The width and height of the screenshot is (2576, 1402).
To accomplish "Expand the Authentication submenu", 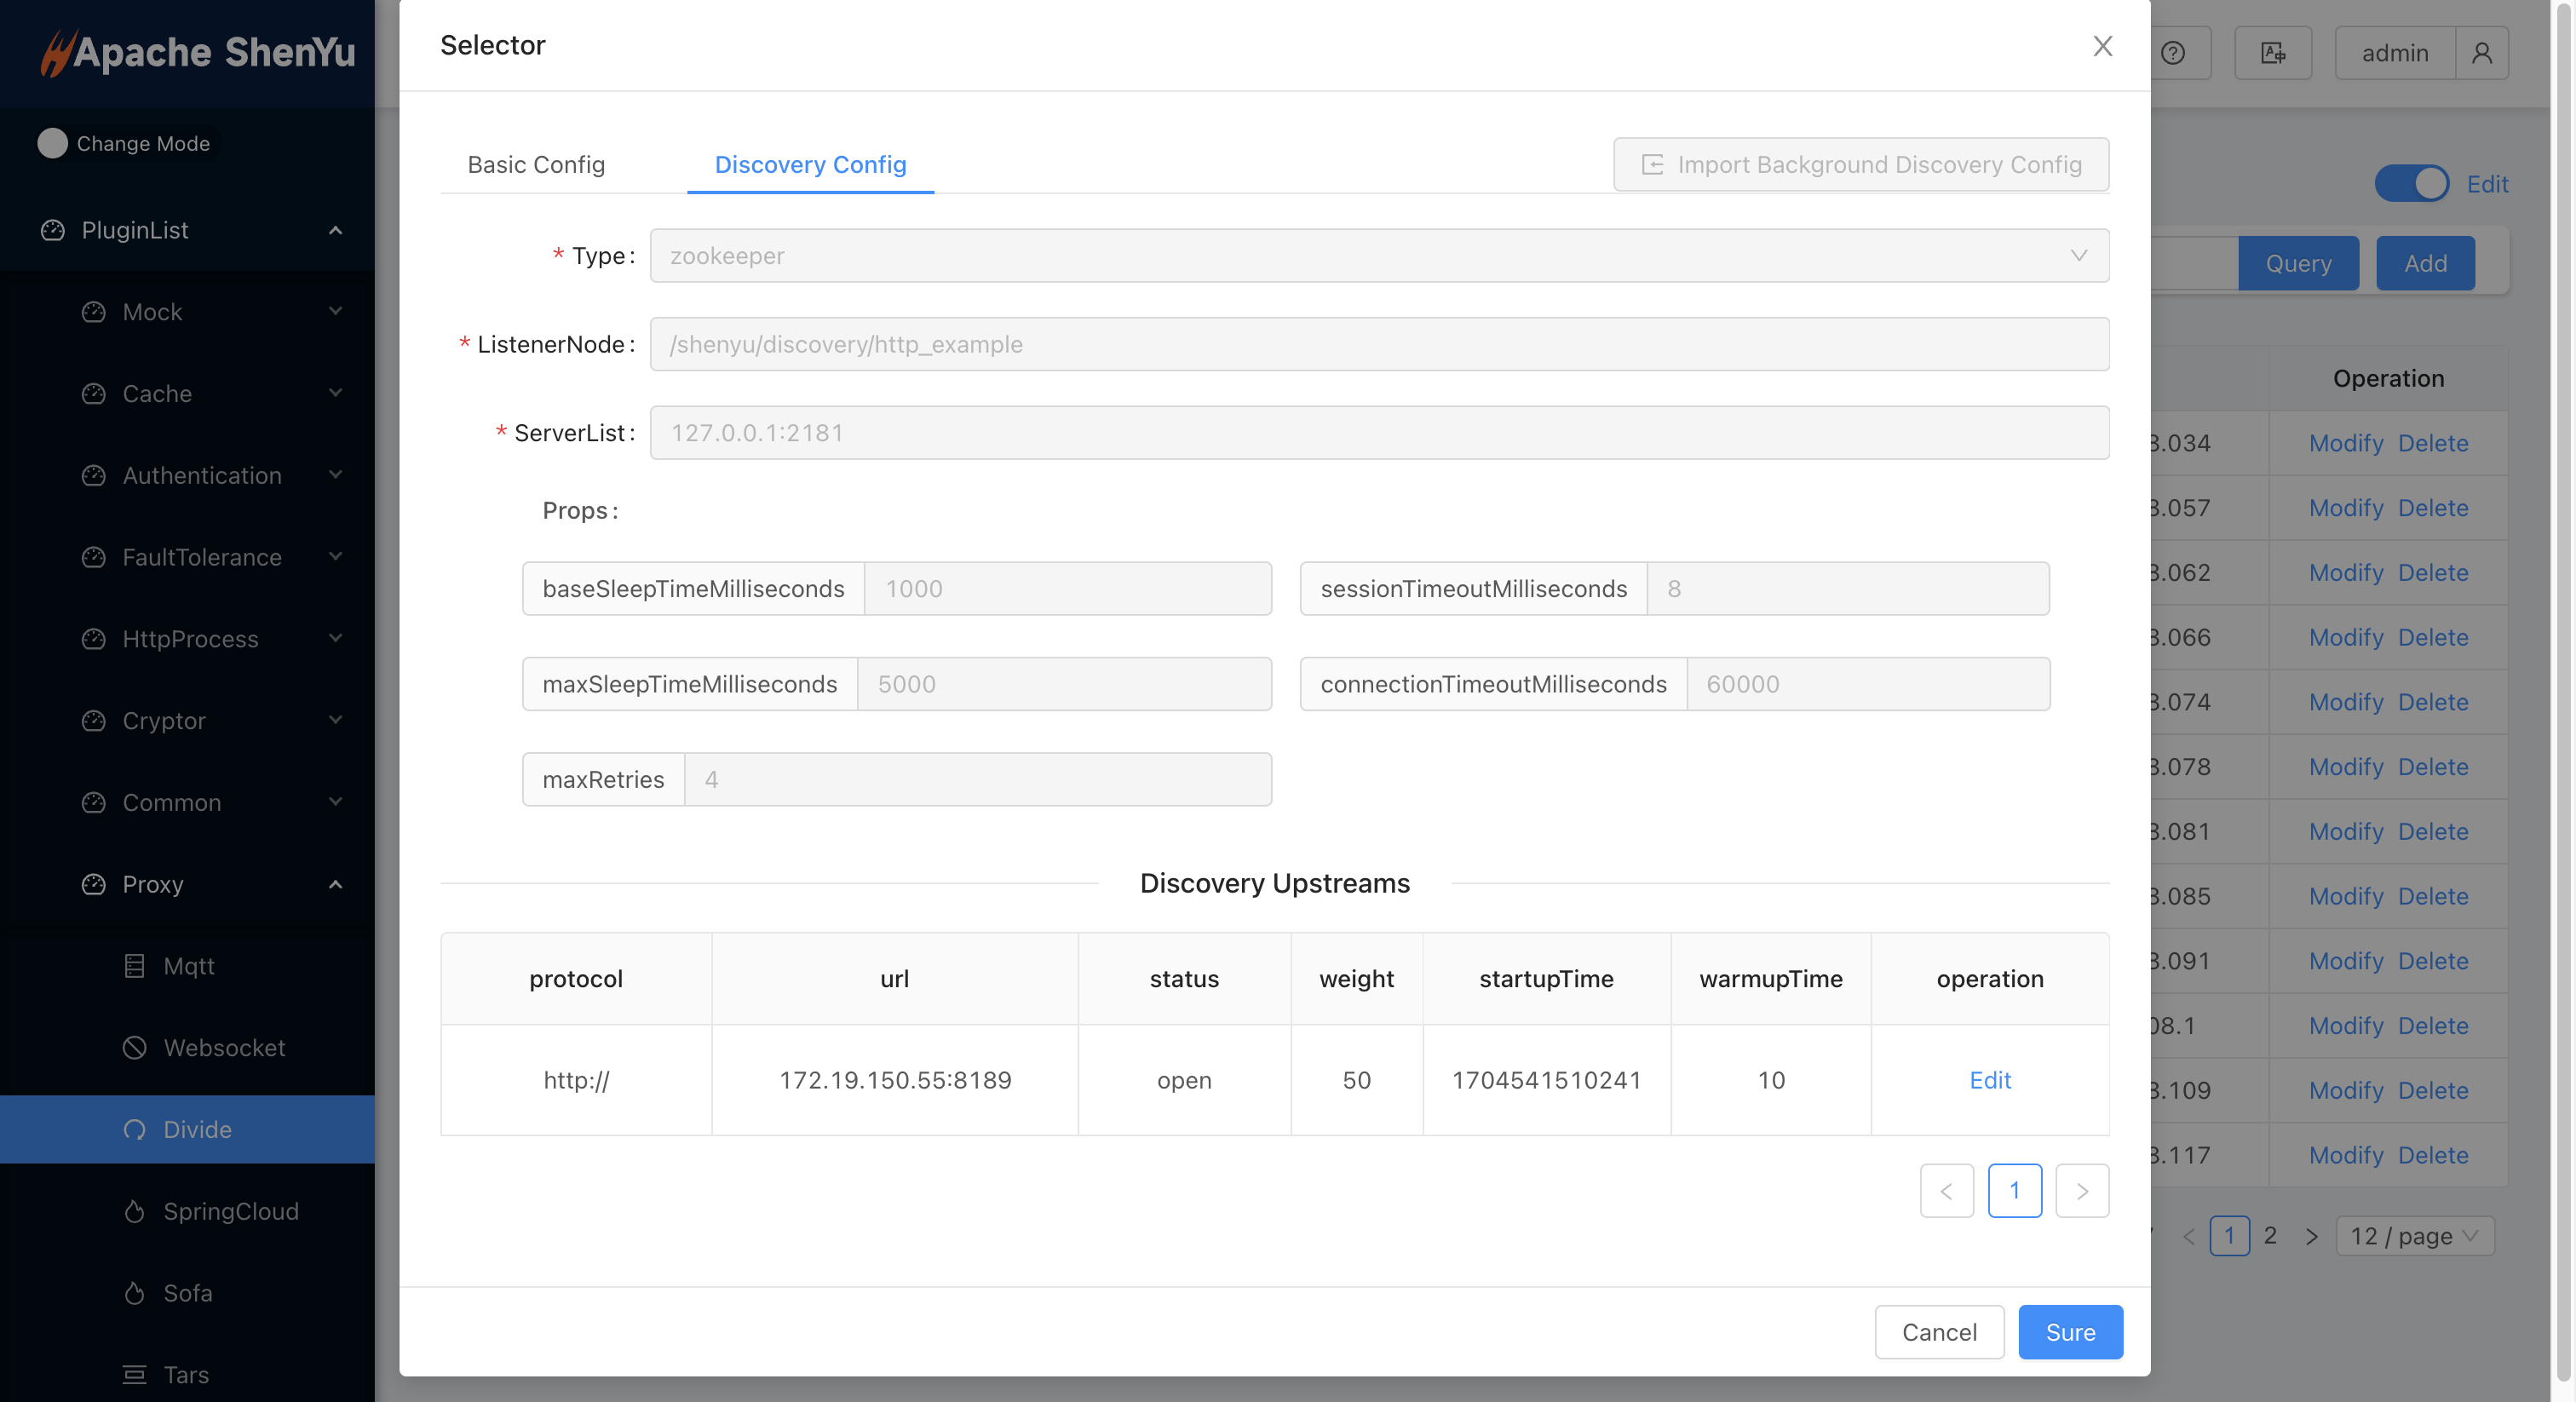I will pyautogui.click(x=201, y=475).
